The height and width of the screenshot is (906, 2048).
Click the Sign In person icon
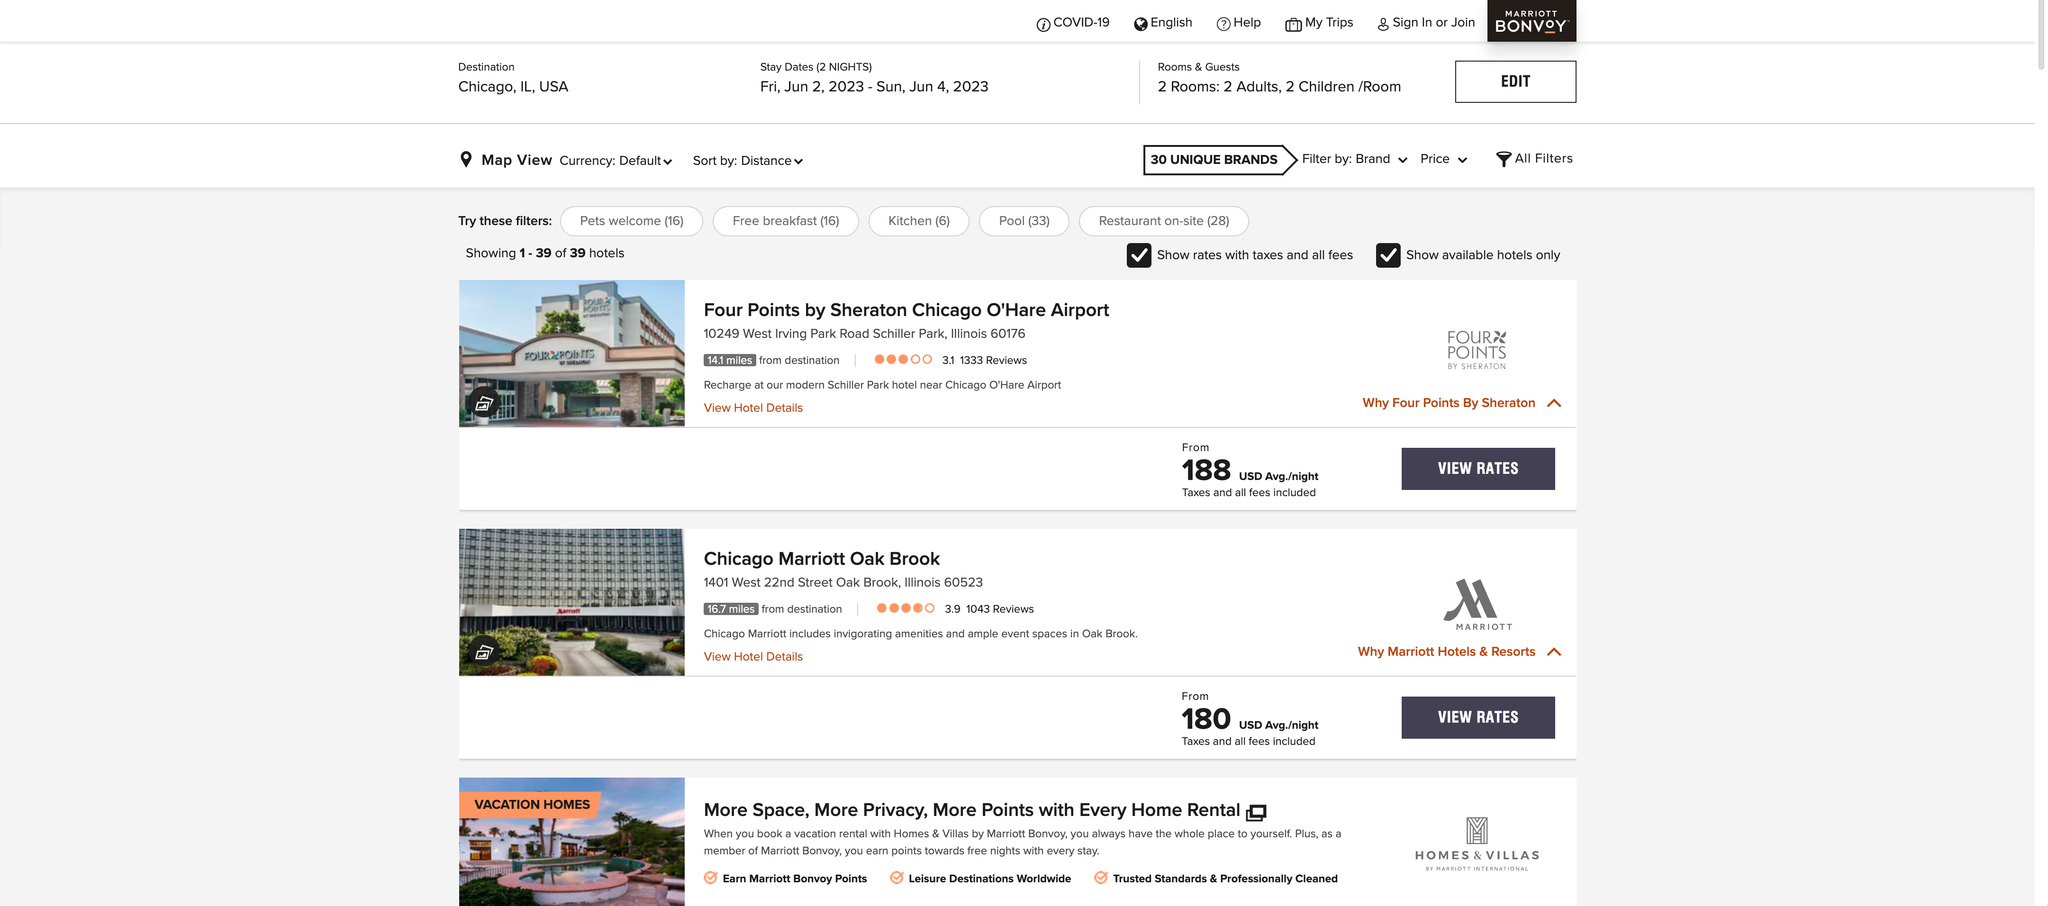(1383, 24)
